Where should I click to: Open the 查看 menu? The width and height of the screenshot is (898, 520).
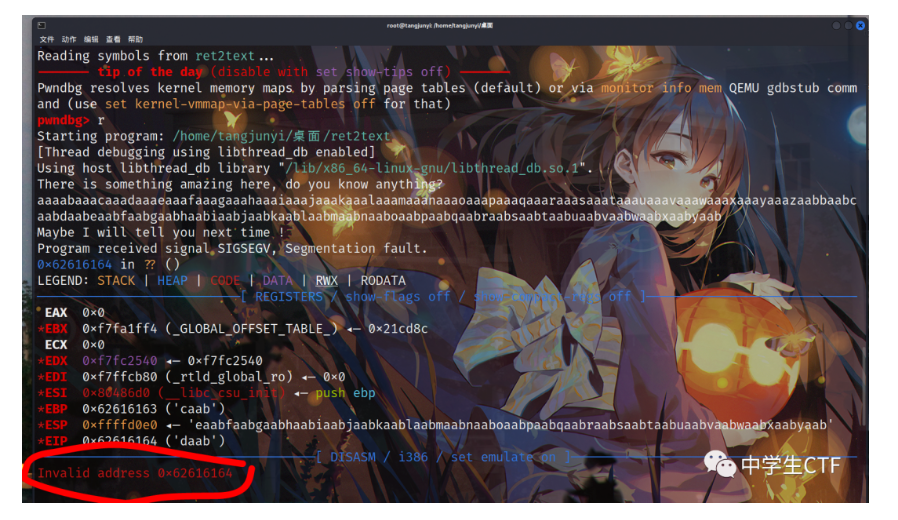(113, 39)
